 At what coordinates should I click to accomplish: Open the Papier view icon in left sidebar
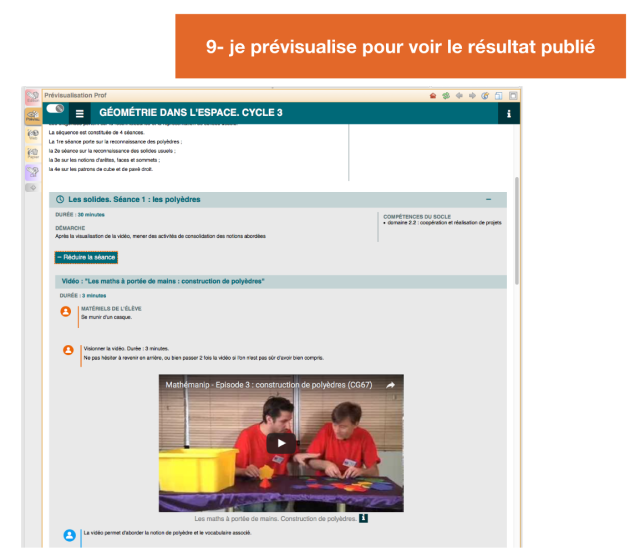click(x=32, y=153)
